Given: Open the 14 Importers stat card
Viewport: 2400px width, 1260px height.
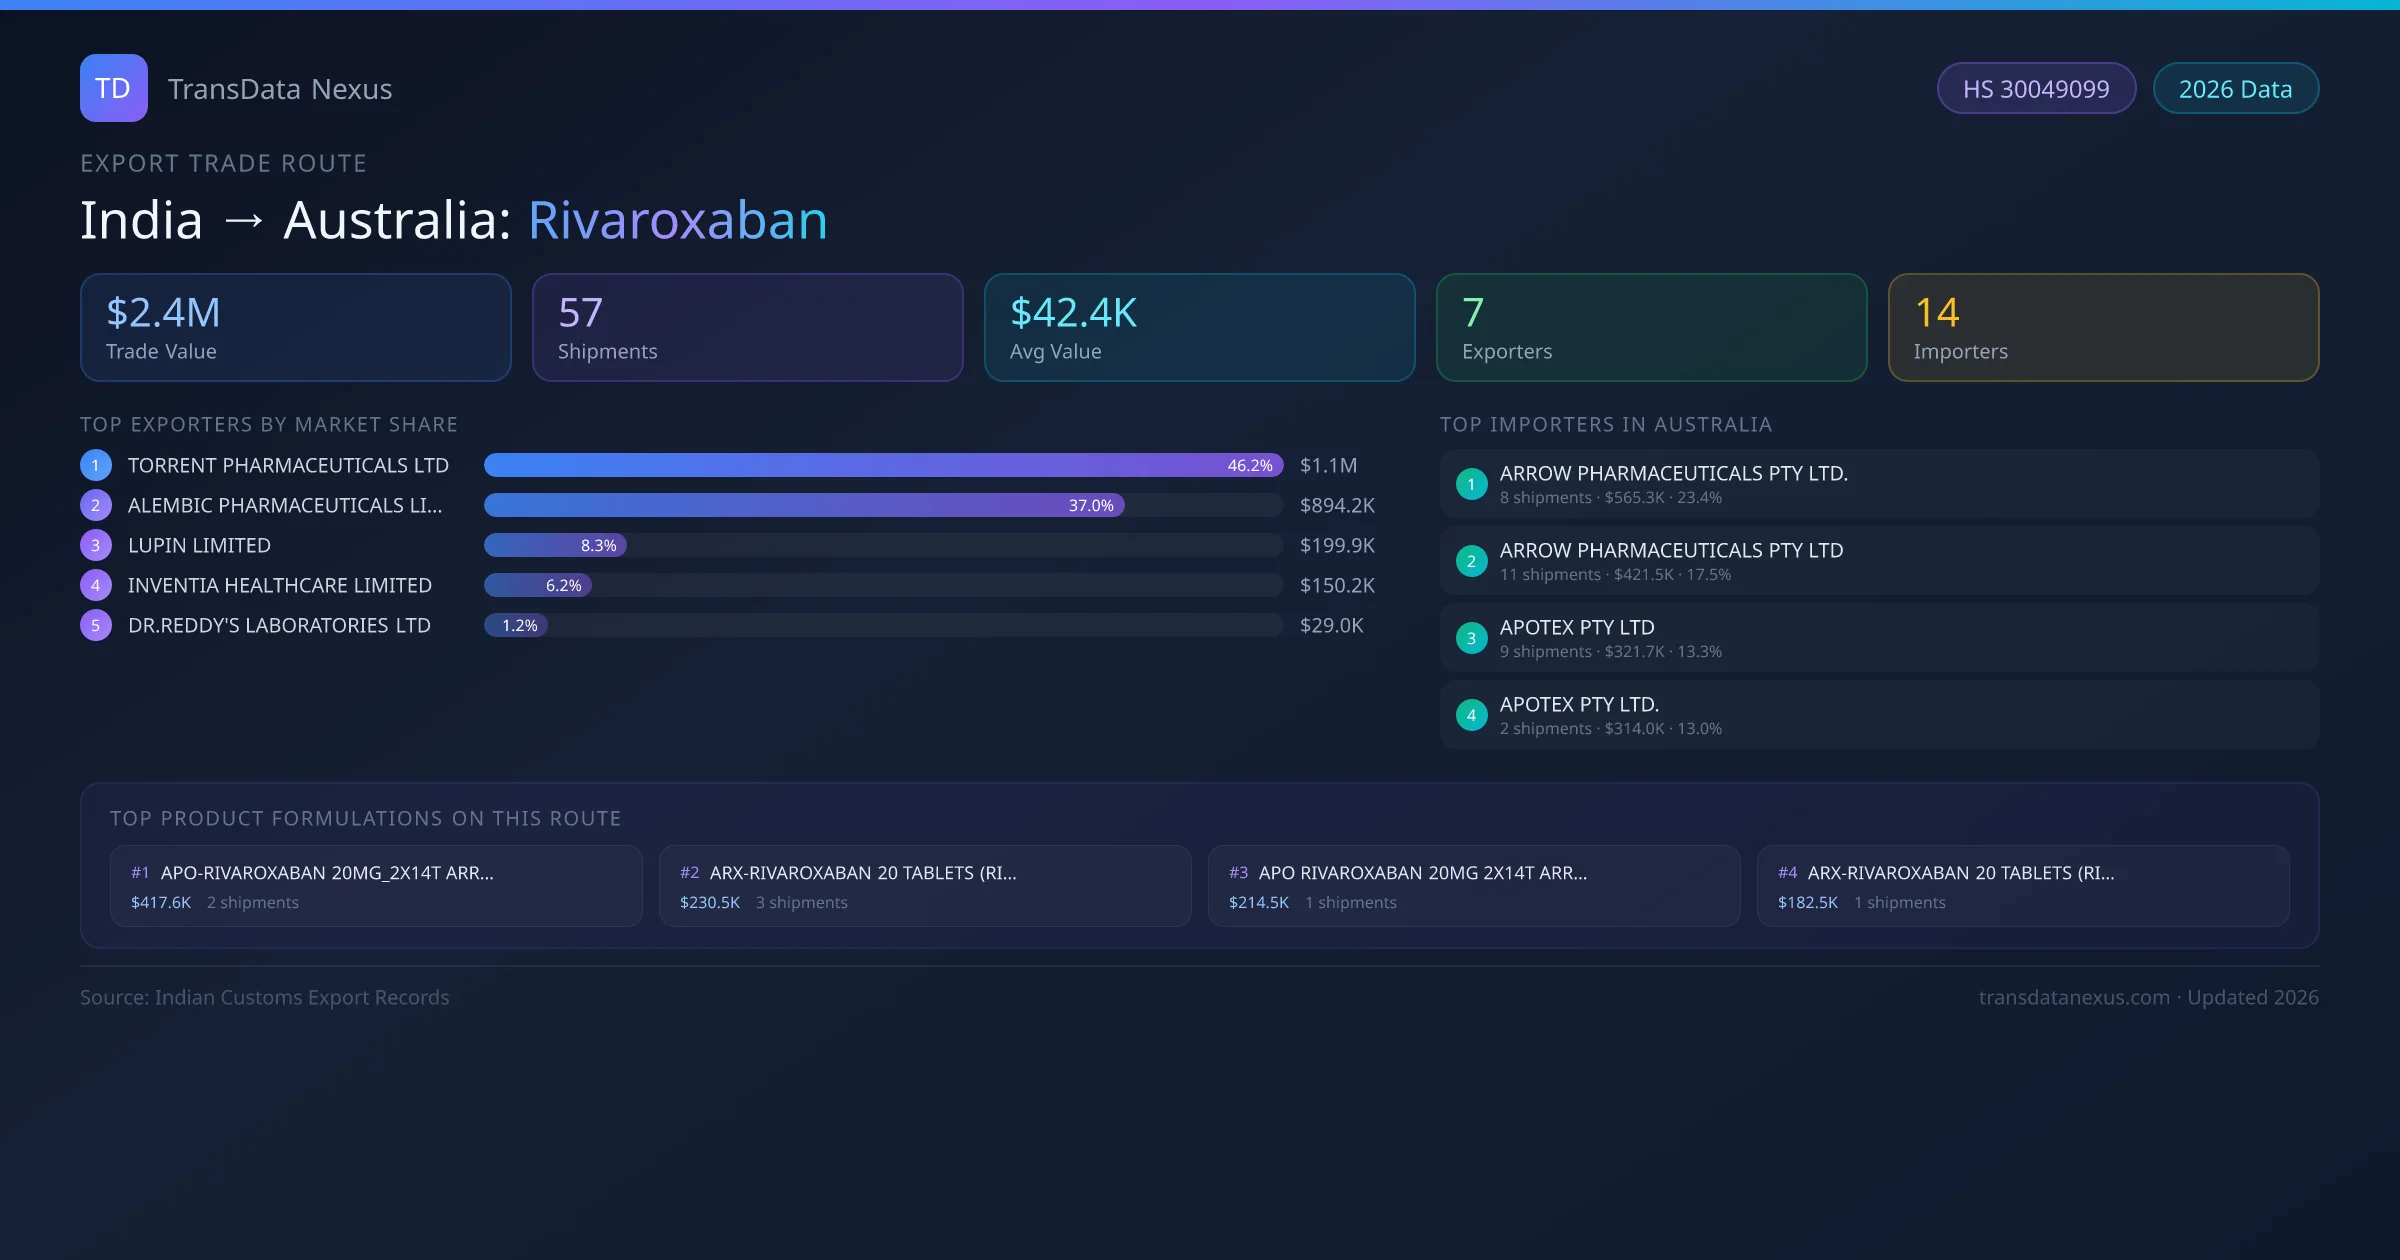Looking at the screenshot, I should [x=2103, y=328].
